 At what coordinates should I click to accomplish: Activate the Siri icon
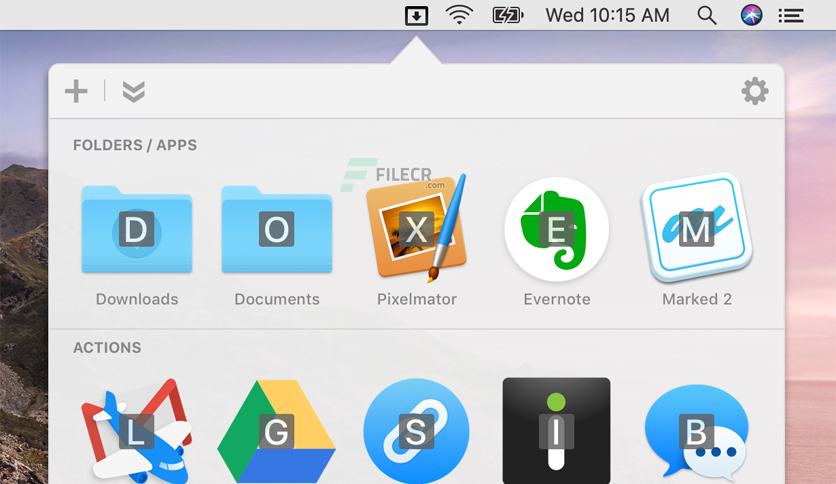click(x=751, y=15)
